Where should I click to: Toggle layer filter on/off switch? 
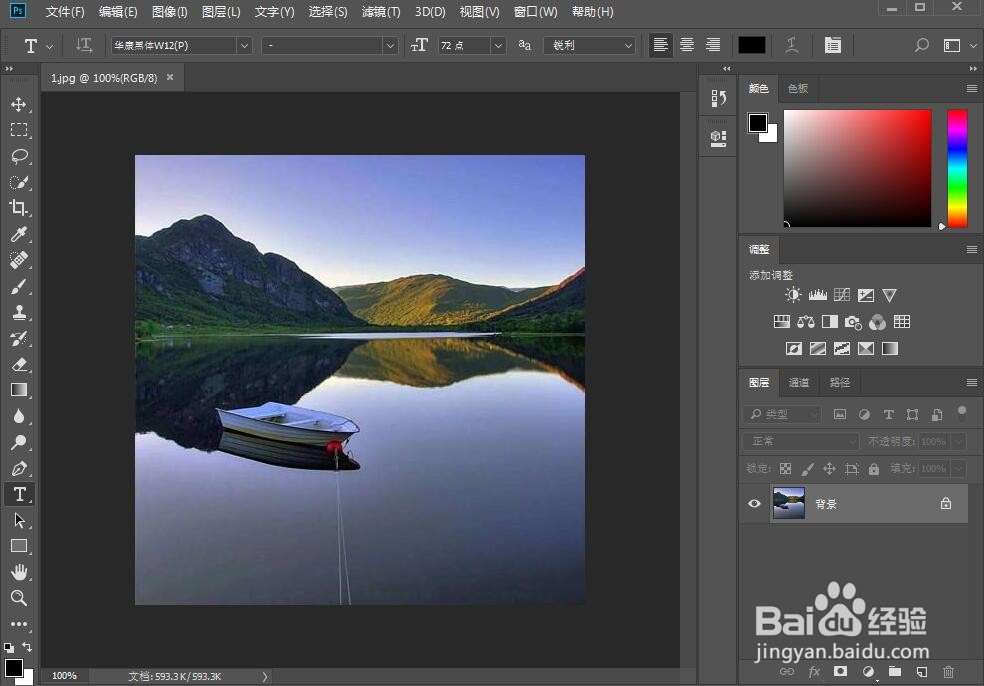pos(961,411)
